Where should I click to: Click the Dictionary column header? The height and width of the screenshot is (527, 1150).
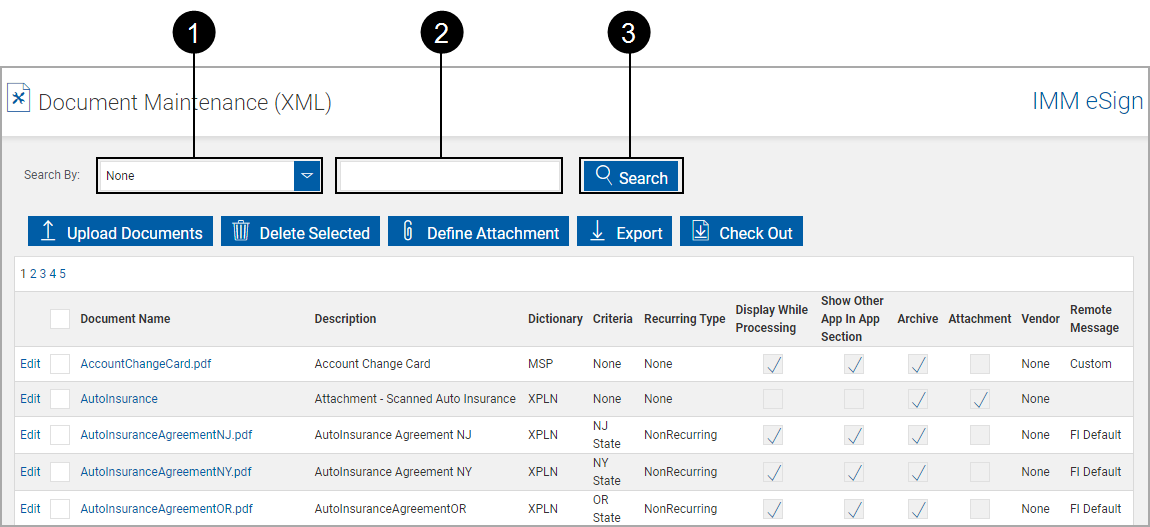pyautogui.click(x=555, y=319)
